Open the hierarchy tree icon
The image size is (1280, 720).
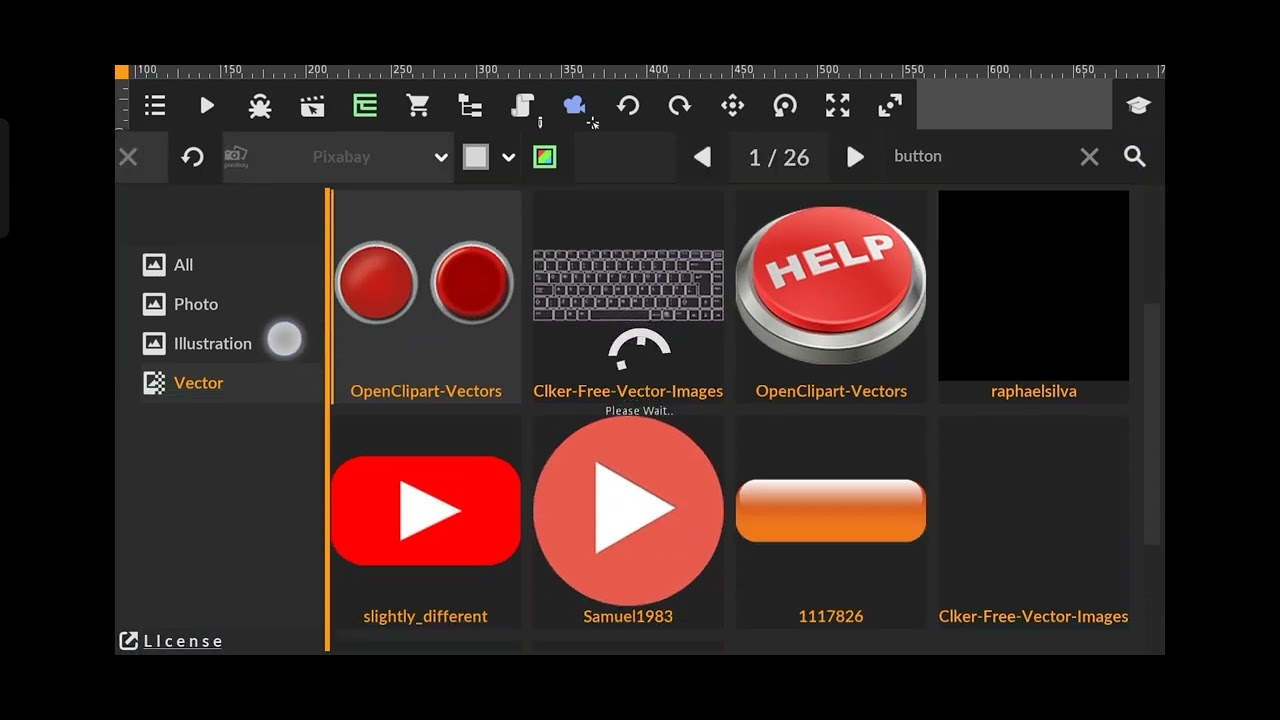(470, 106)
